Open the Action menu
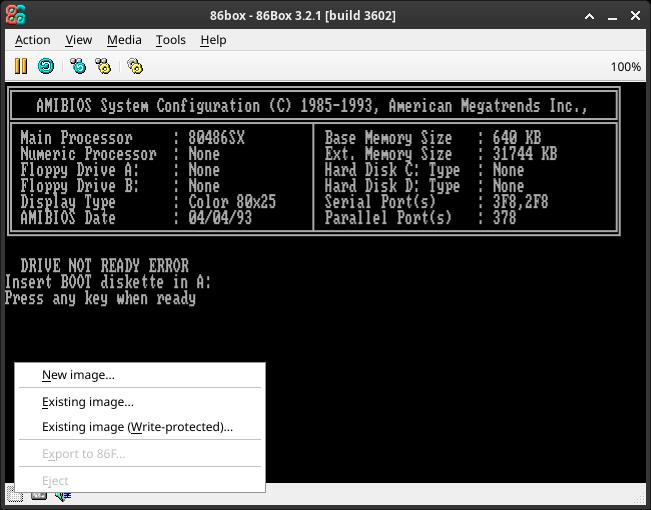651x510 pixels. (x=33, y=40)
